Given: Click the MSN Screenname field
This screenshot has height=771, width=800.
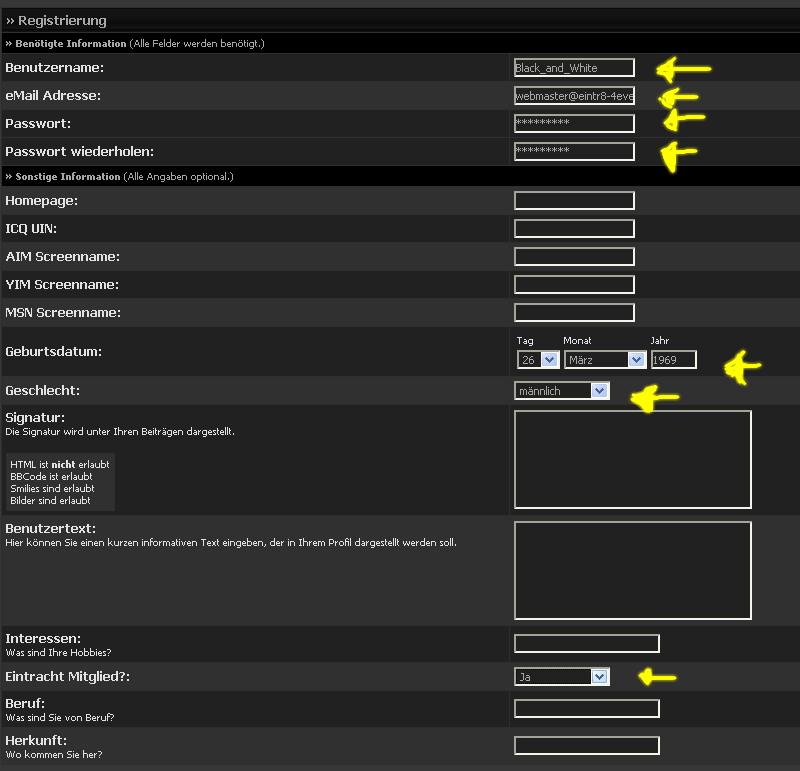Looking at the screenshot, I should [x=574, y=313].
